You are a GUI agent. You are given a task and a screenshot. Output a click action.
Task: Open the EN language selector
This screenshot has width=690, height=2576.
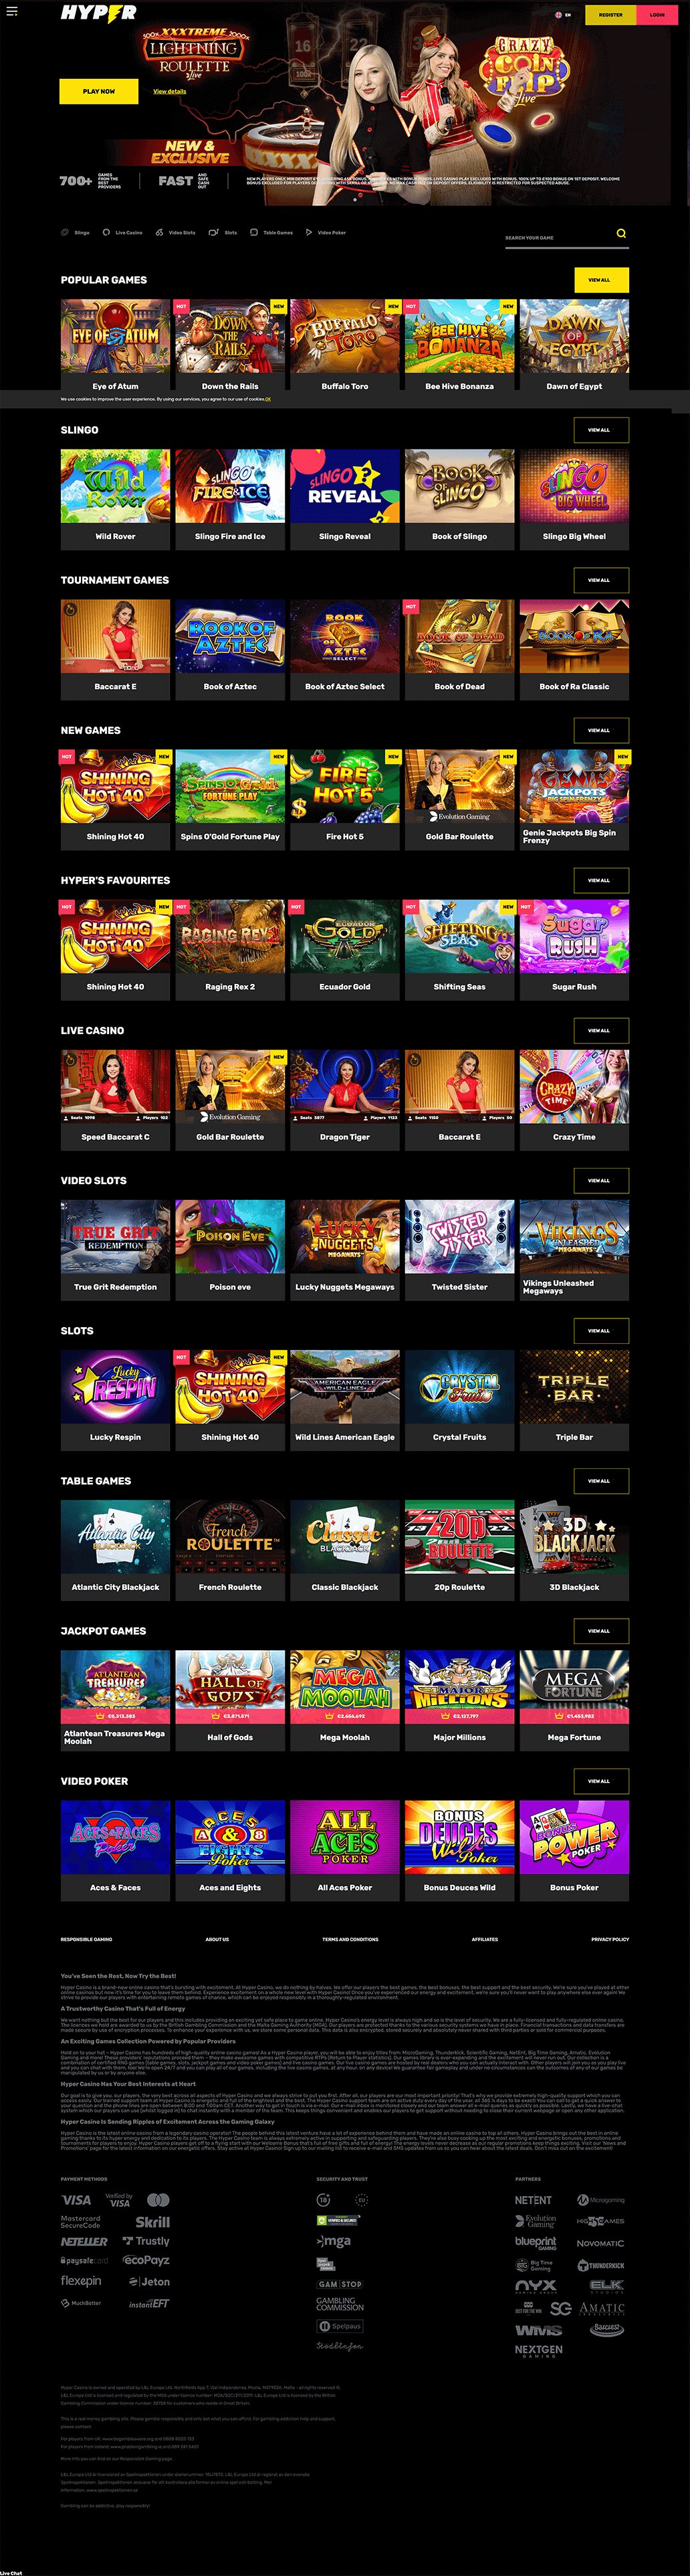point(563,15)
